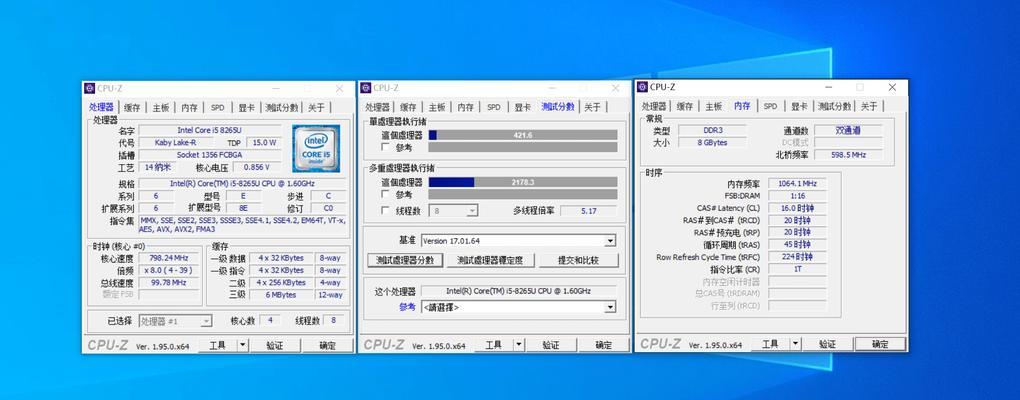Click the bus speed value 99.78 MHz

pos(168,283)
